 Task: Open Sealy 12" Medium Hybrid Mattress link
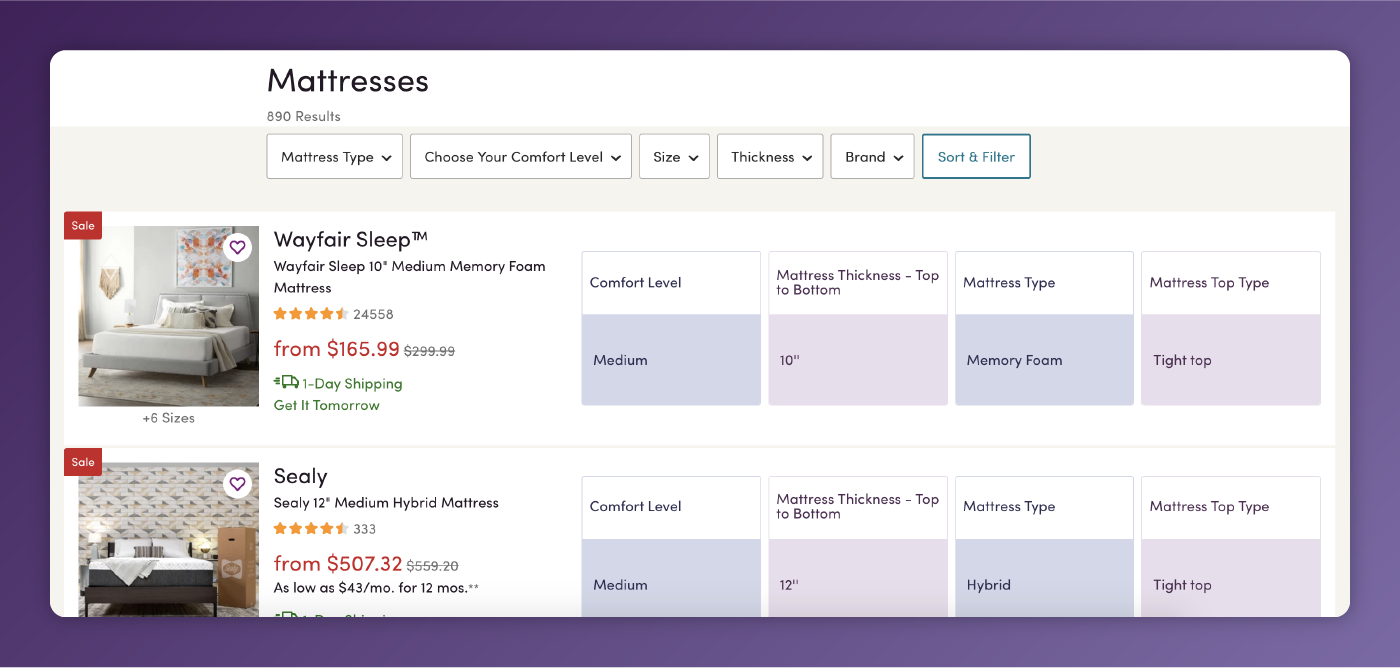pyautogui.click(x=386, y=503)
